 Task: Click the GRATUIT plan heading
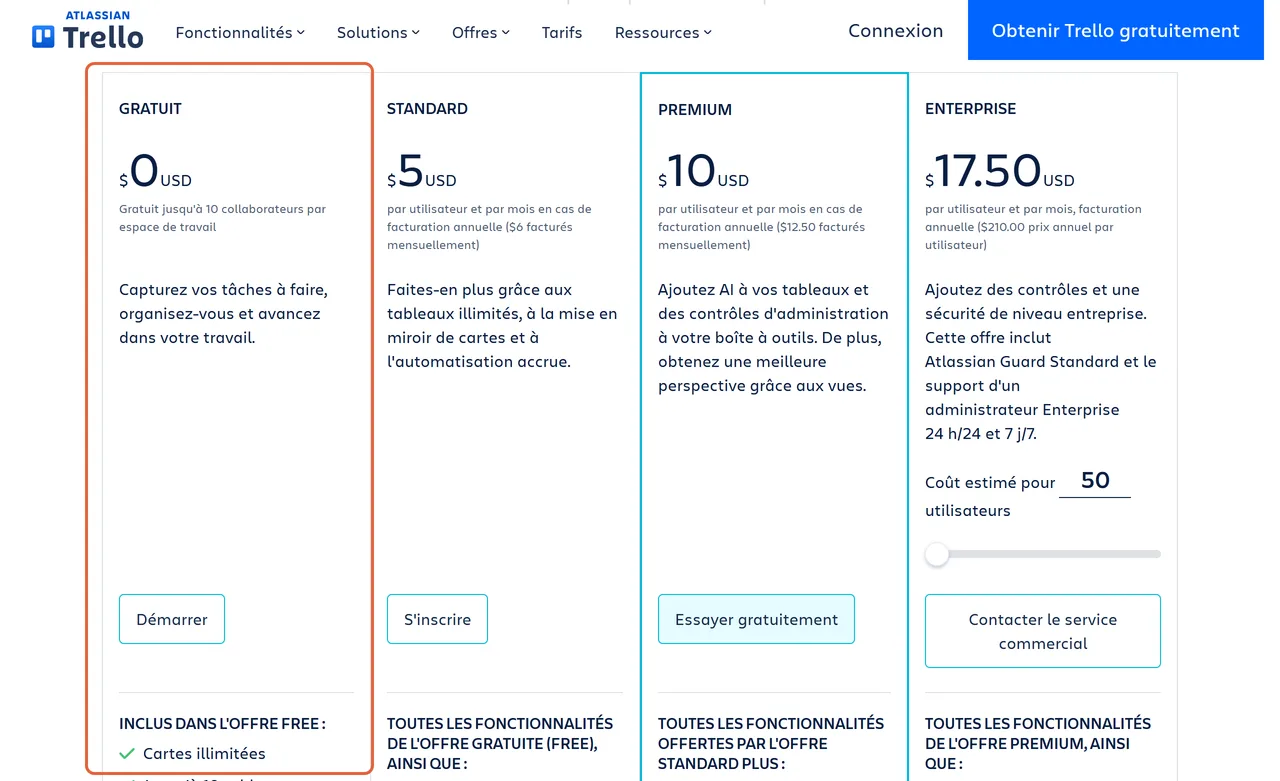[x=150, y=108]
